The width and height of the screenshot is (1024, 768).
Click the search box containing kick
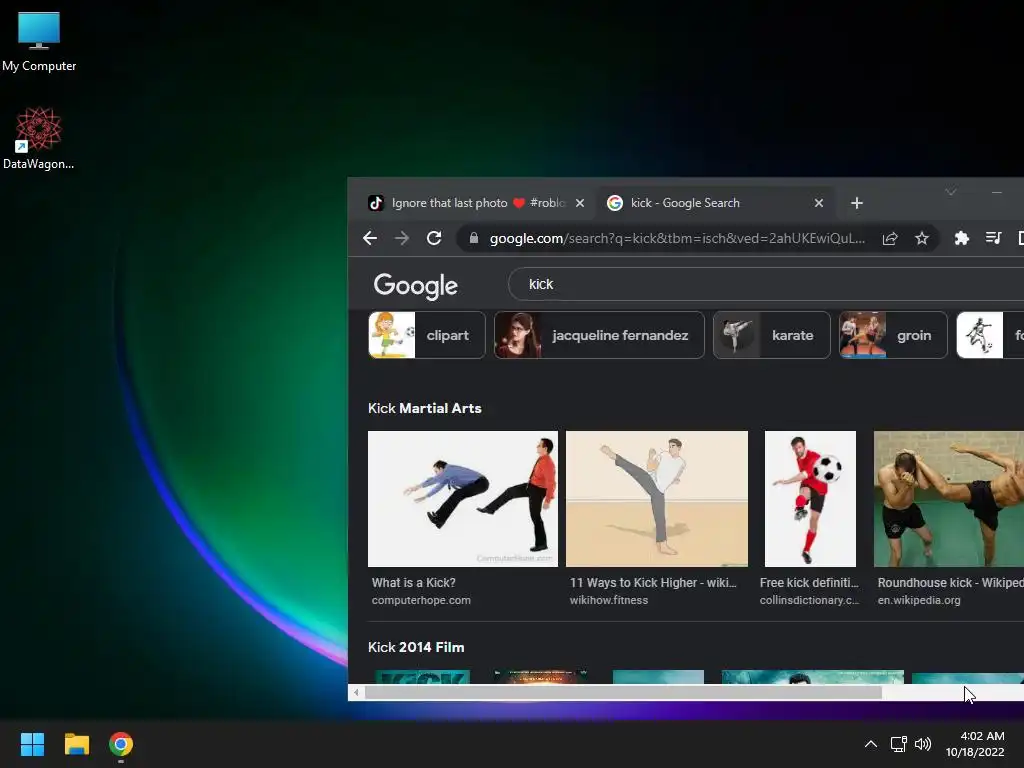pyautogui.click(x=765, y=284)
